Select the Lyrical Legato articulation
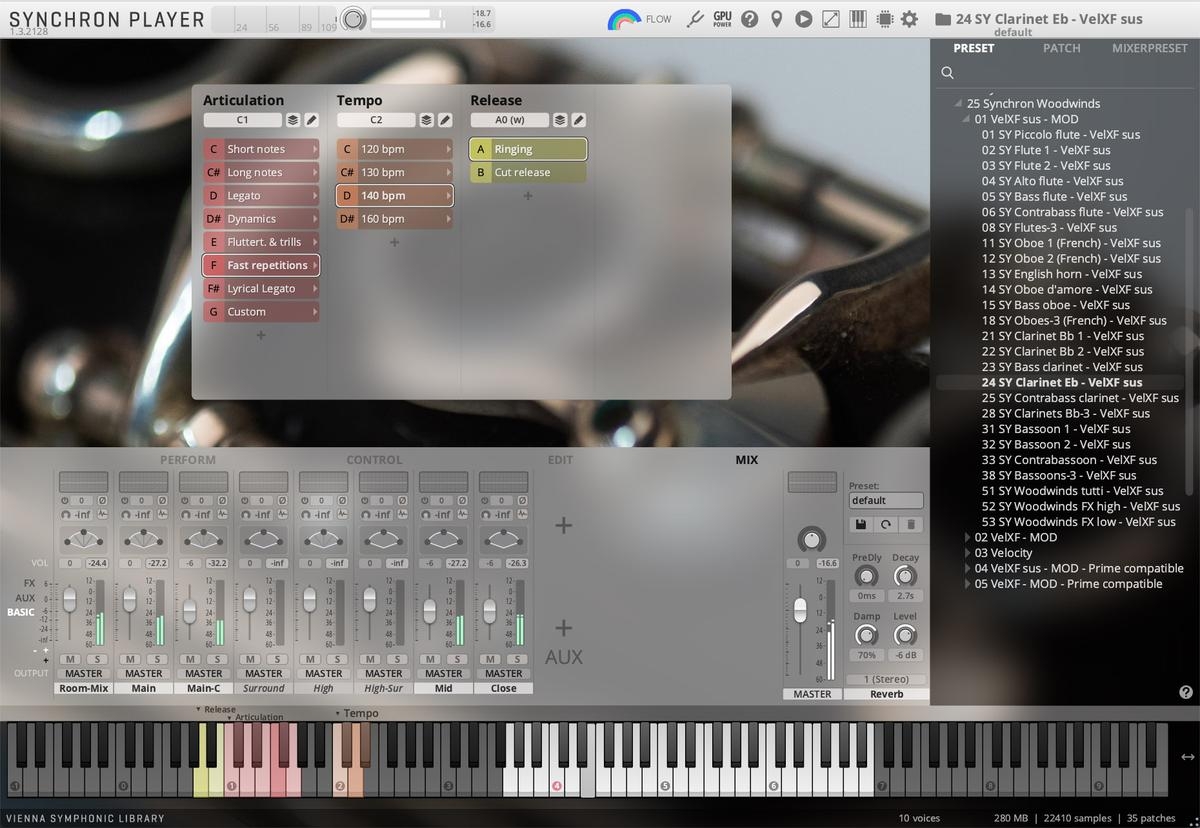Image resolution: width=1200 pixels, height=828 pixels. (x=260, y=289)
